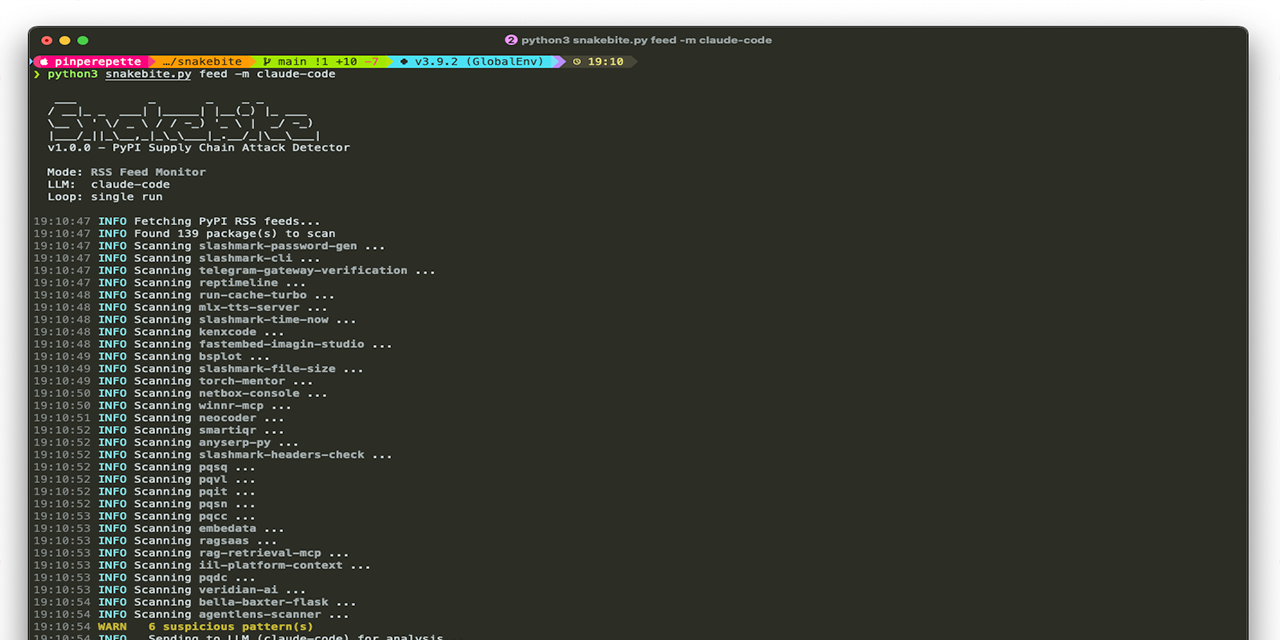Click the 'Scanning bsplot' log line
This screenshot has width=1280, height=640.
pos(152,356)
